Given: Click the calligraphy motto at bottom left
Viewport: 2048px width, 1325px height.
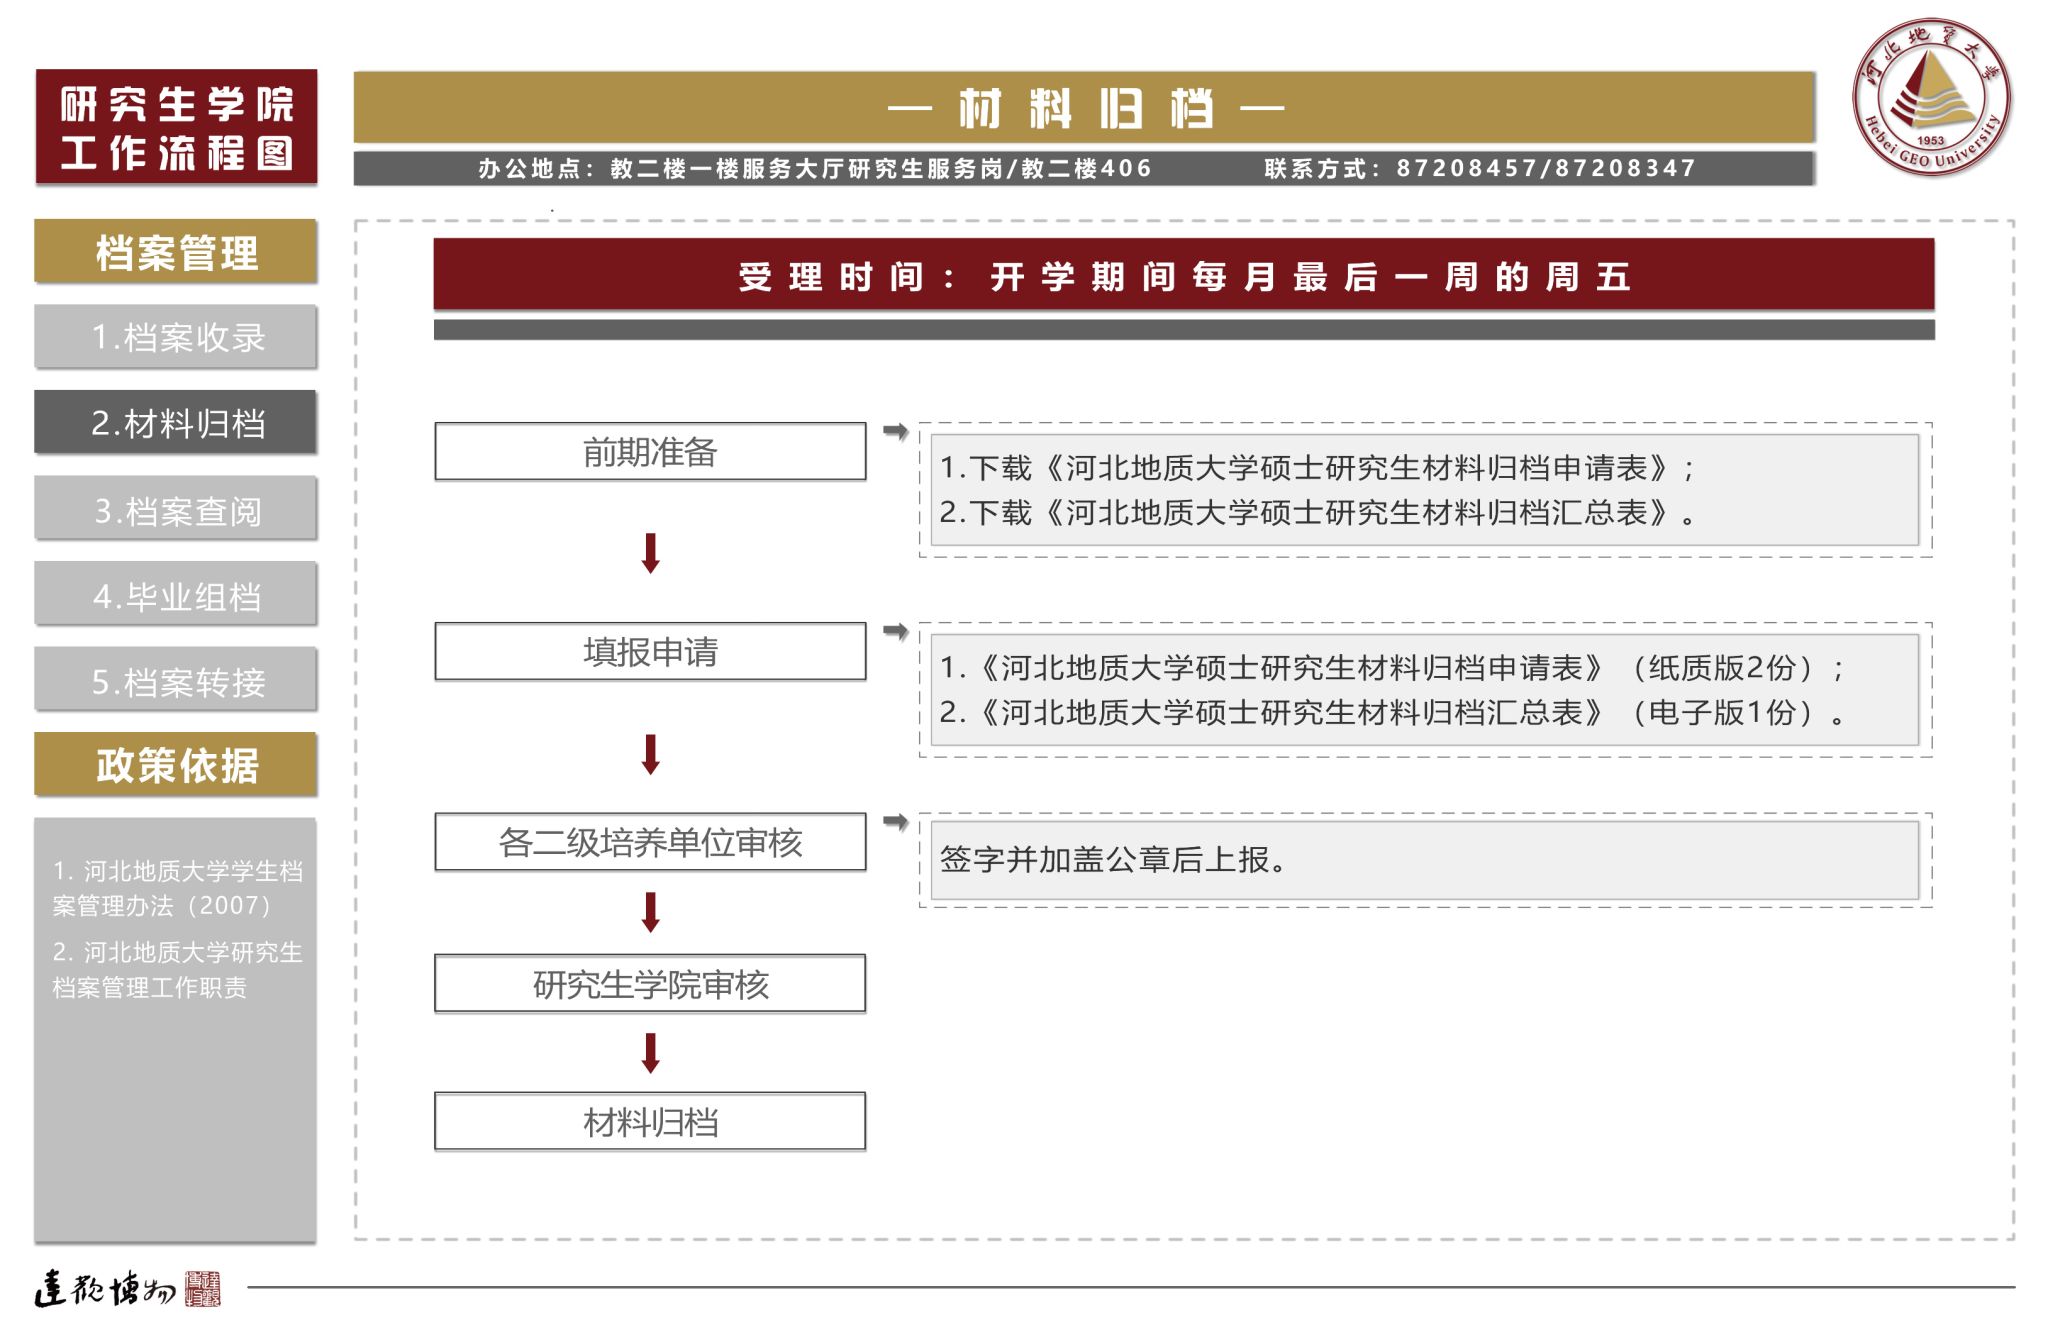Looking at the screenshot, I should pyautogui.click(x=105, y=1289).
